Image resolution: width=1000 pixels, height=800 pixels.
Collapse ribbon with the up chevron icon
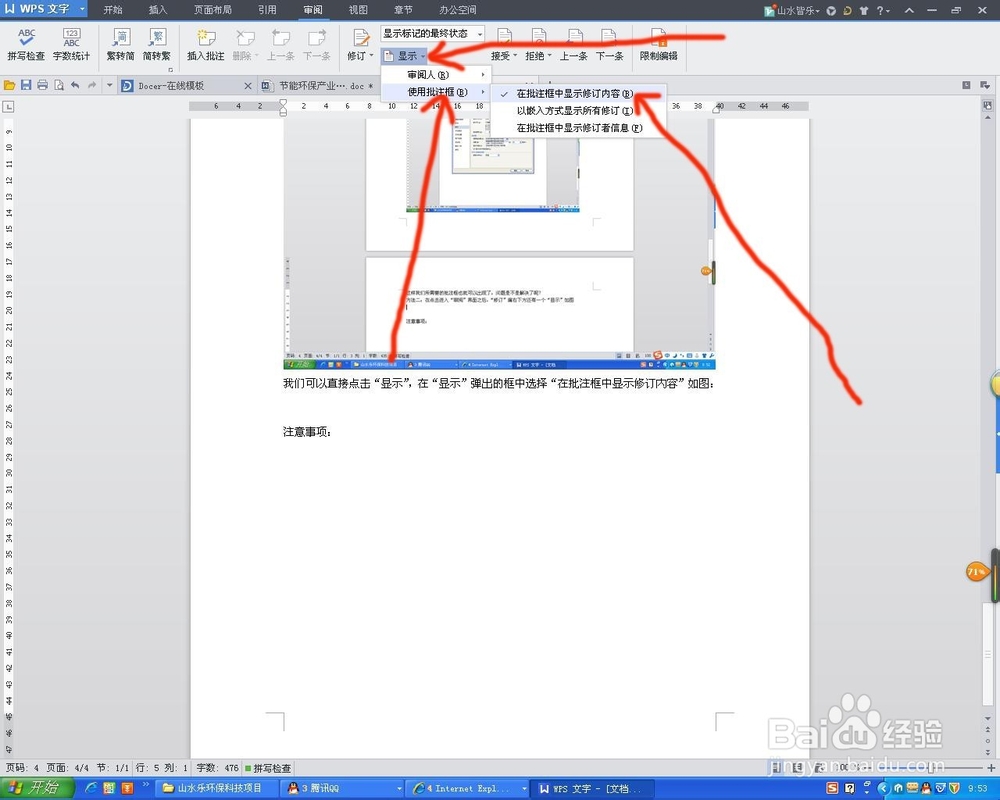coord(909,10)
